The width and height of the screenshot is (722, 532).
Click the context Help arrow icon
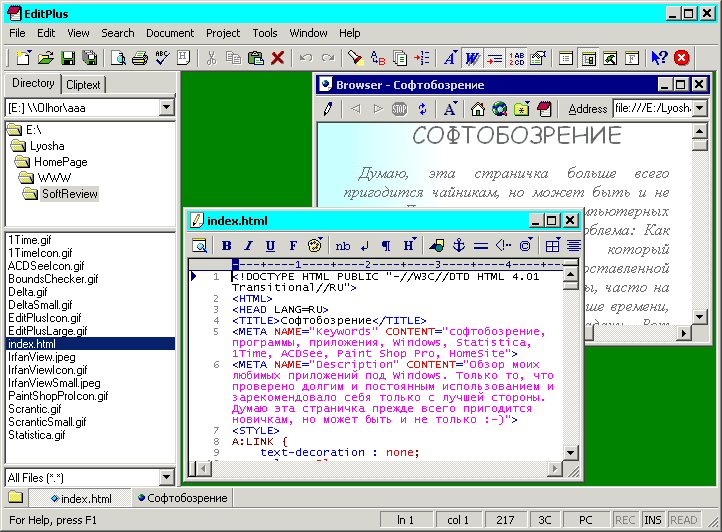coord(659,58)
